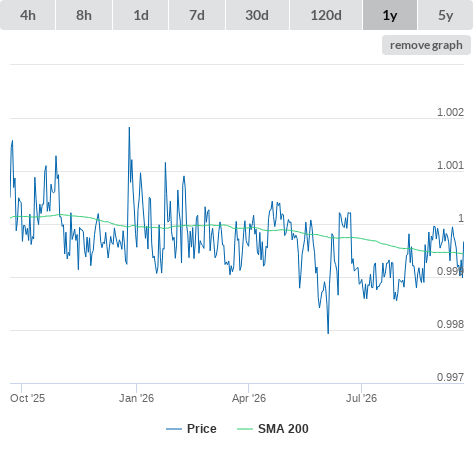Viewport: 474px width, 455px height.
Task: Switch chart to 5y range
Action: click(x=445, y=15)
